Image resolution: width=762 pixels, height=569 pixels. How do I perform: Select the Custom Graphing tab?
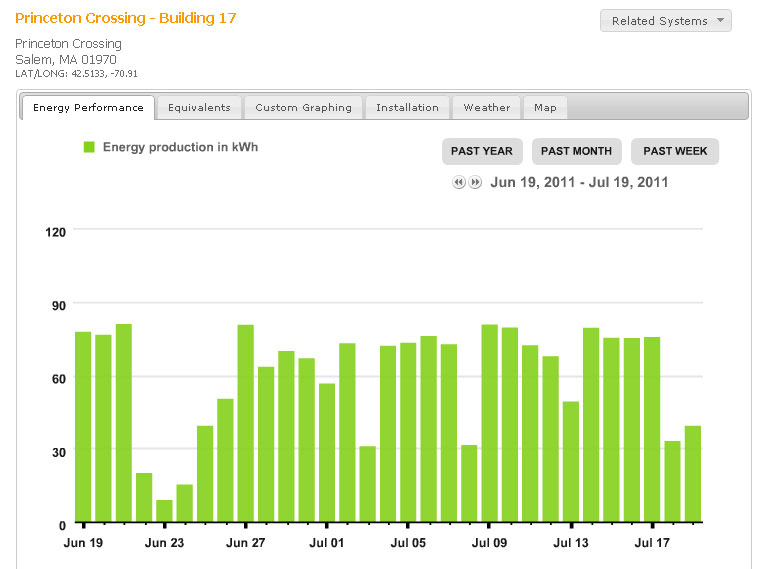tap(303, 108)
